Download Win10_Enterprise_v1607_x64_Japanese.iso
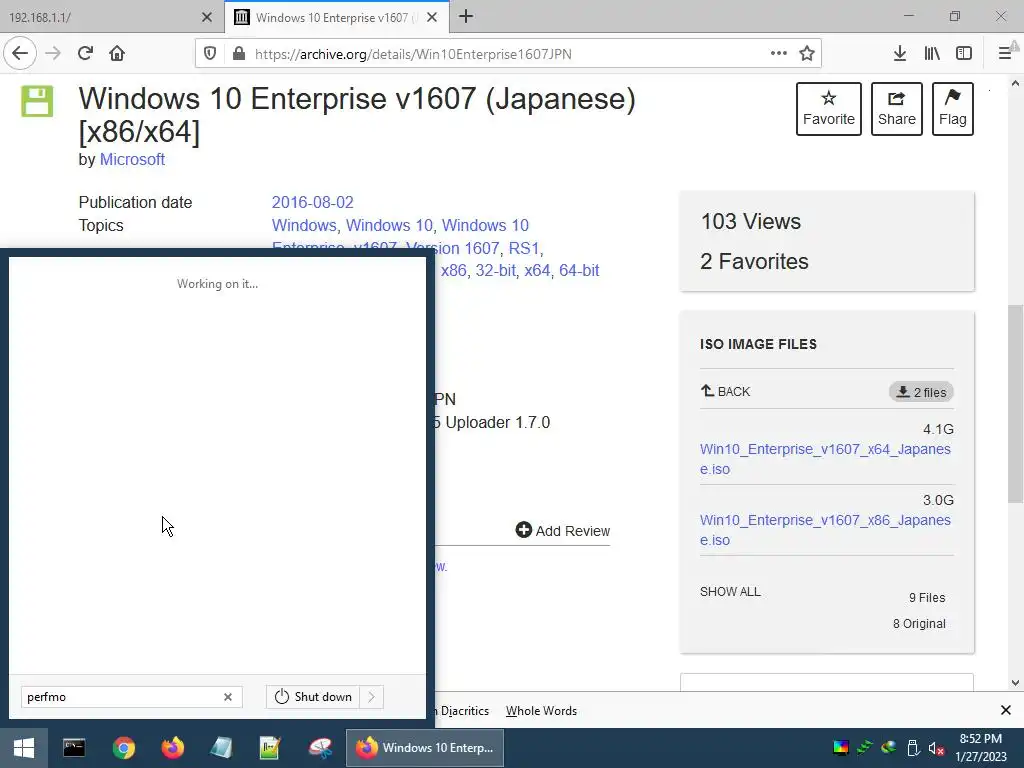Image resolution: width=1024 pixels, height=768 pixels. tap(825, 459)
